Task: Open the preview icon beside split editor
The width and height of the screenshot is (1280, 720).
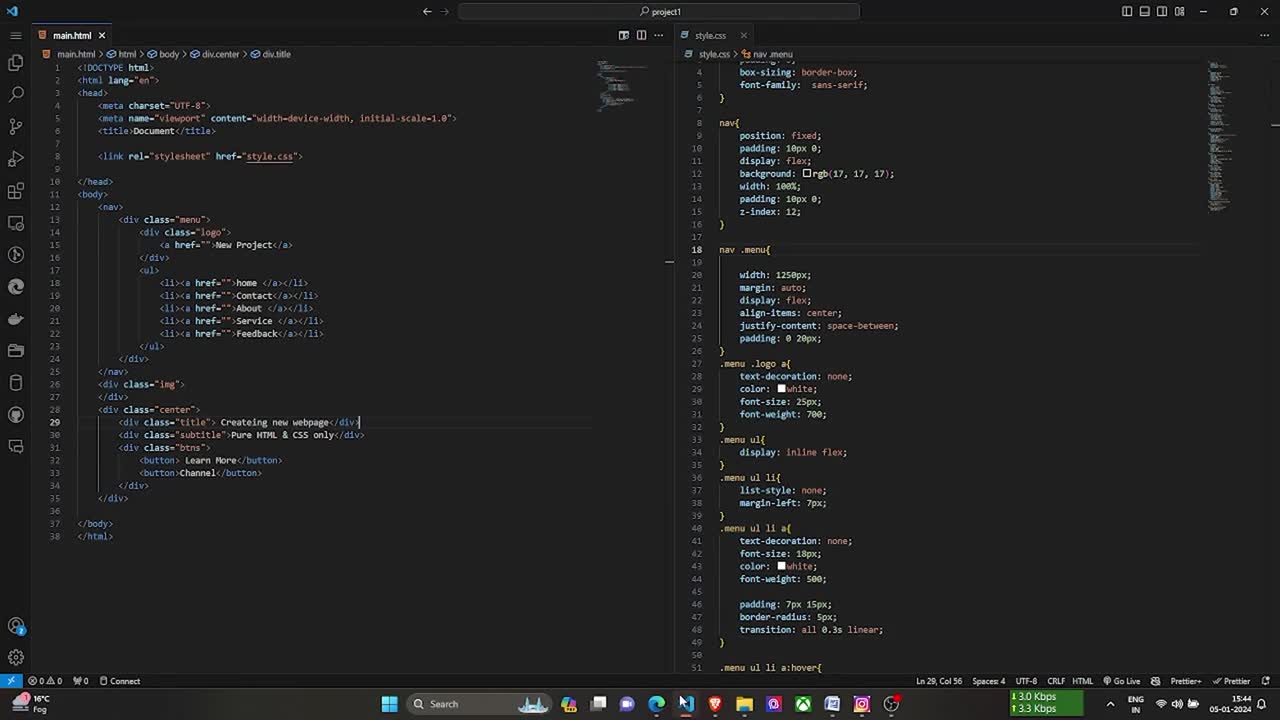Action: click(624, 35)
